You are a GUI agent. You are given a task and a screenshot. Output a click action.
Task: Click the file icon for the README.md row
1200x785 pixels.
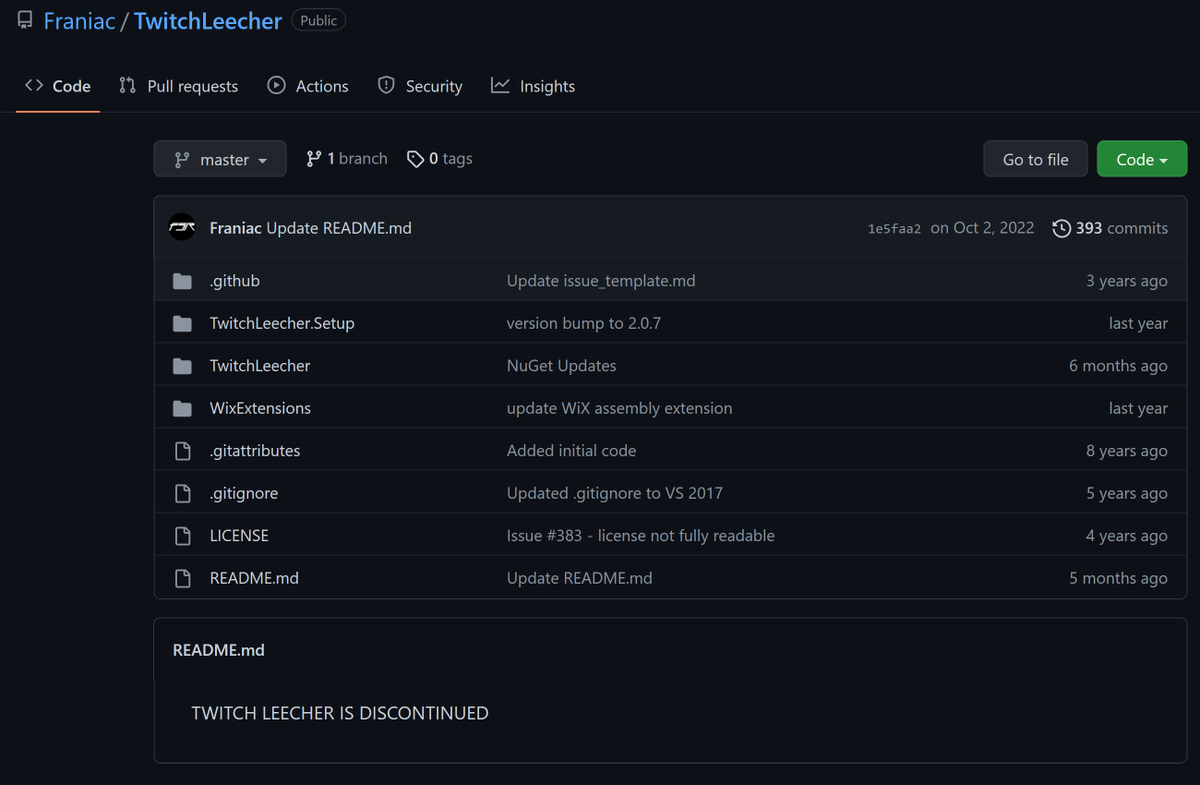coord(182,578)
